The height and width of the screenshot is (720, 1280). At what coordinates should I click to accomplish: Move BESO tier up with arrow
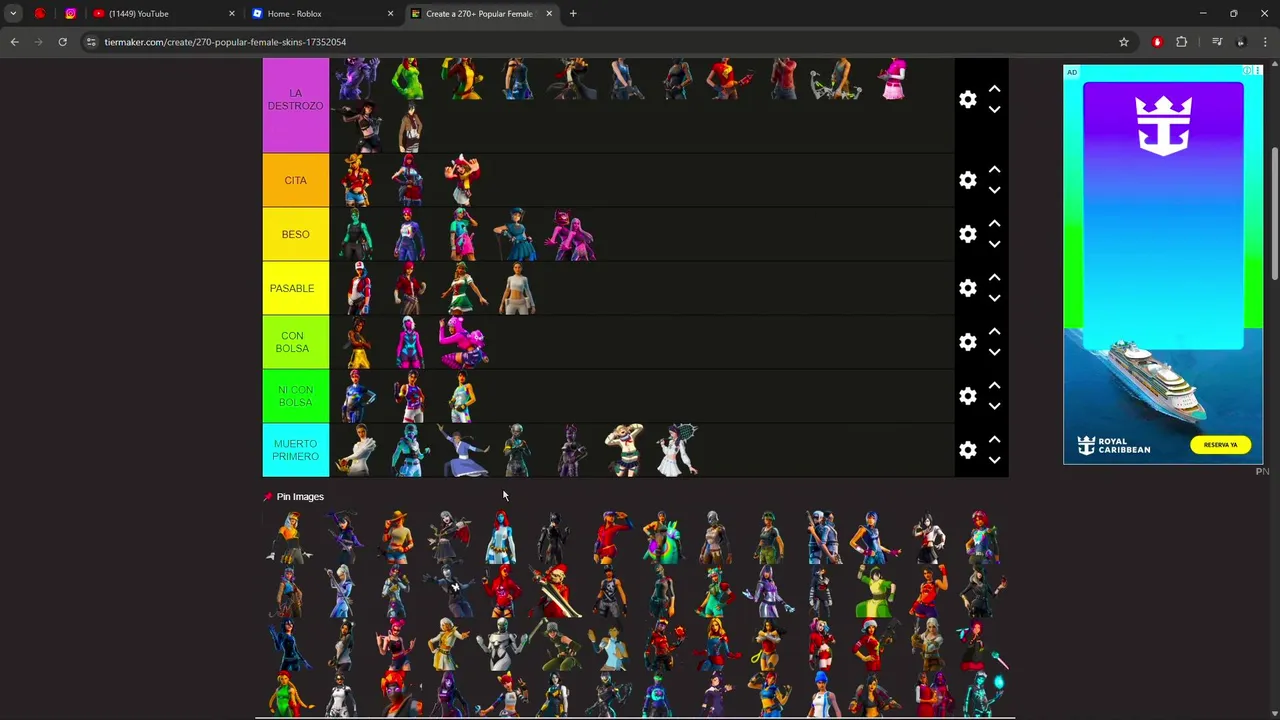994,224
